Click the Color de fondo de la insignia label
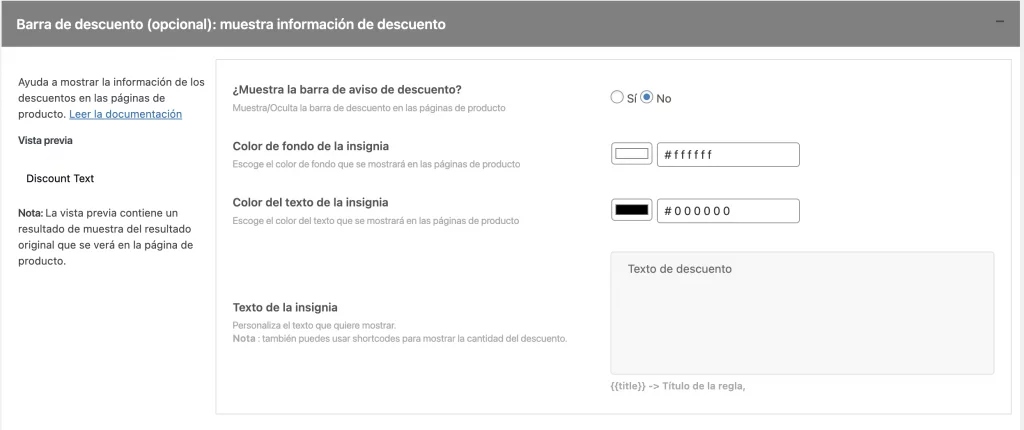The image size is (1024, 430). pos(310,146)
